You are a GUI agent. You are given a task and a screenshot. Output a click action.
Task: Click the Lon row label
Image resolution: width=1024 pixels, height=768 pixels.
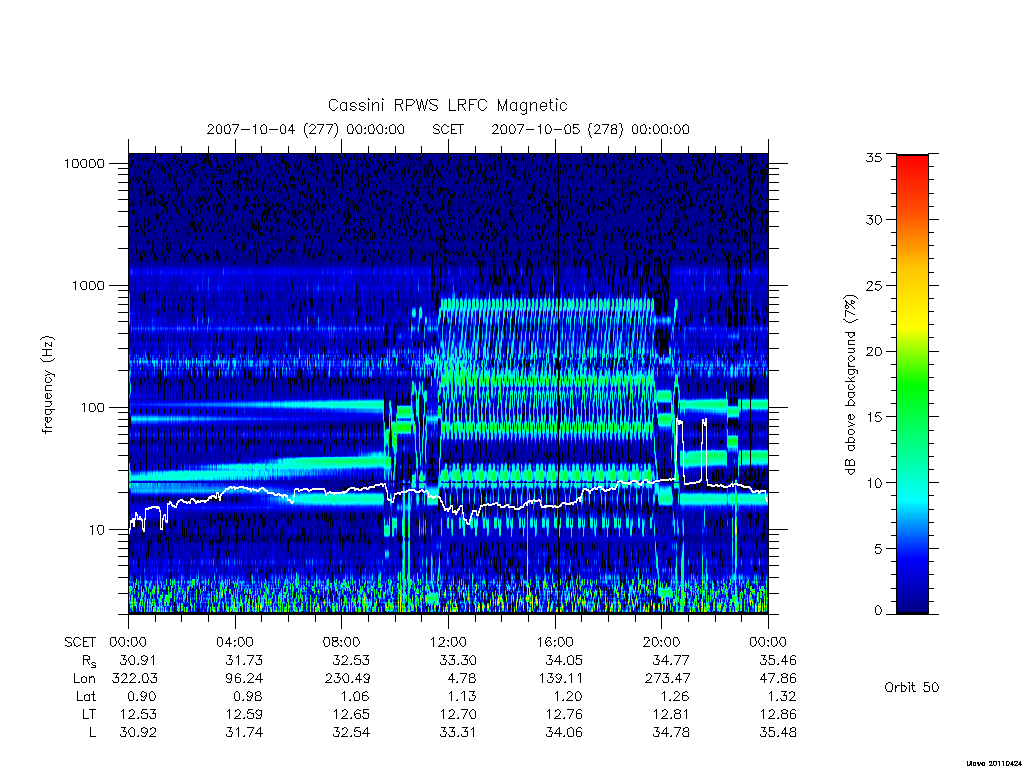pos(84,679)
